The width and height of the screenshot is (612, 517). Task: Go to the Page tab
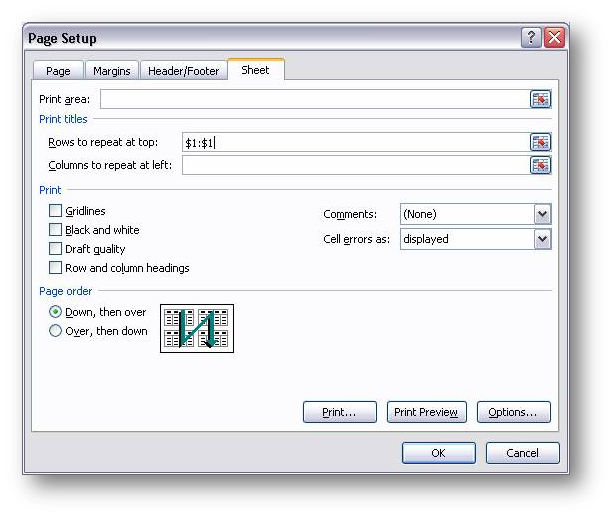click(x=58, y=71)
